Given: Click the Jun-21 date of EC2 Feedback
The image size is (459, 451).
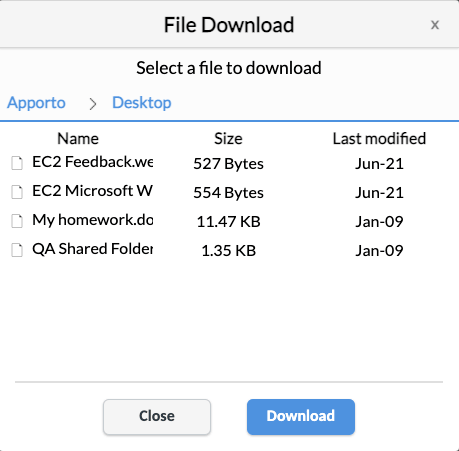Looking at the screenshot, I should pos(379,164).
